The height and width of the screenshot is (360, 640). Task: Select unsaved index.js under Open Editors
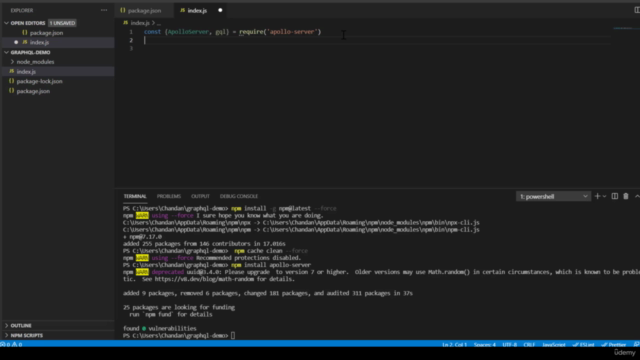[39, 42]
